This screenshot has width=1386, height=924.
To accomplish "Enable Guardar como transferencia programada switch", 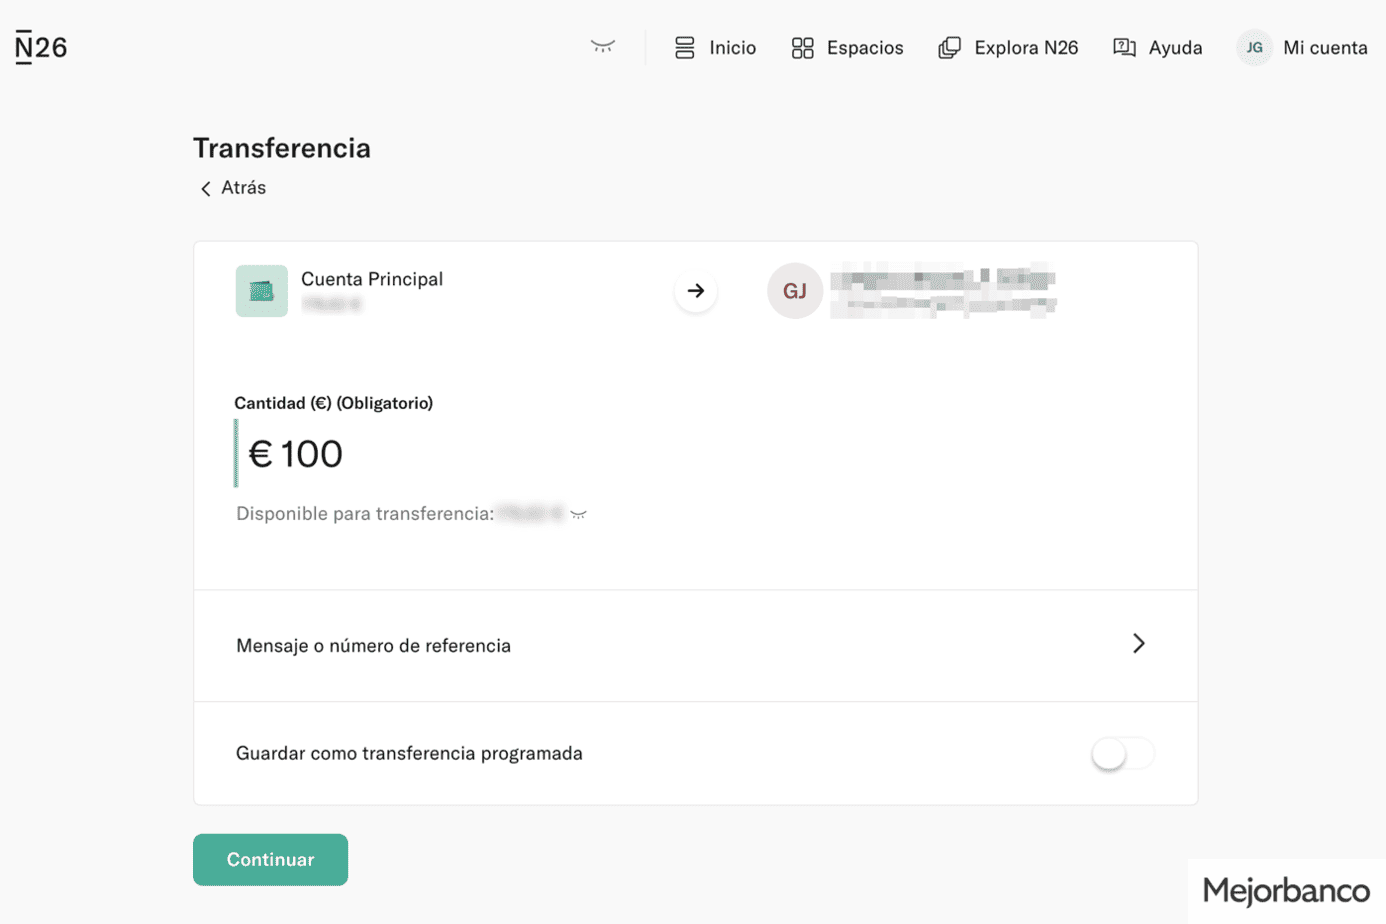I will click(x=1123, y=754).
